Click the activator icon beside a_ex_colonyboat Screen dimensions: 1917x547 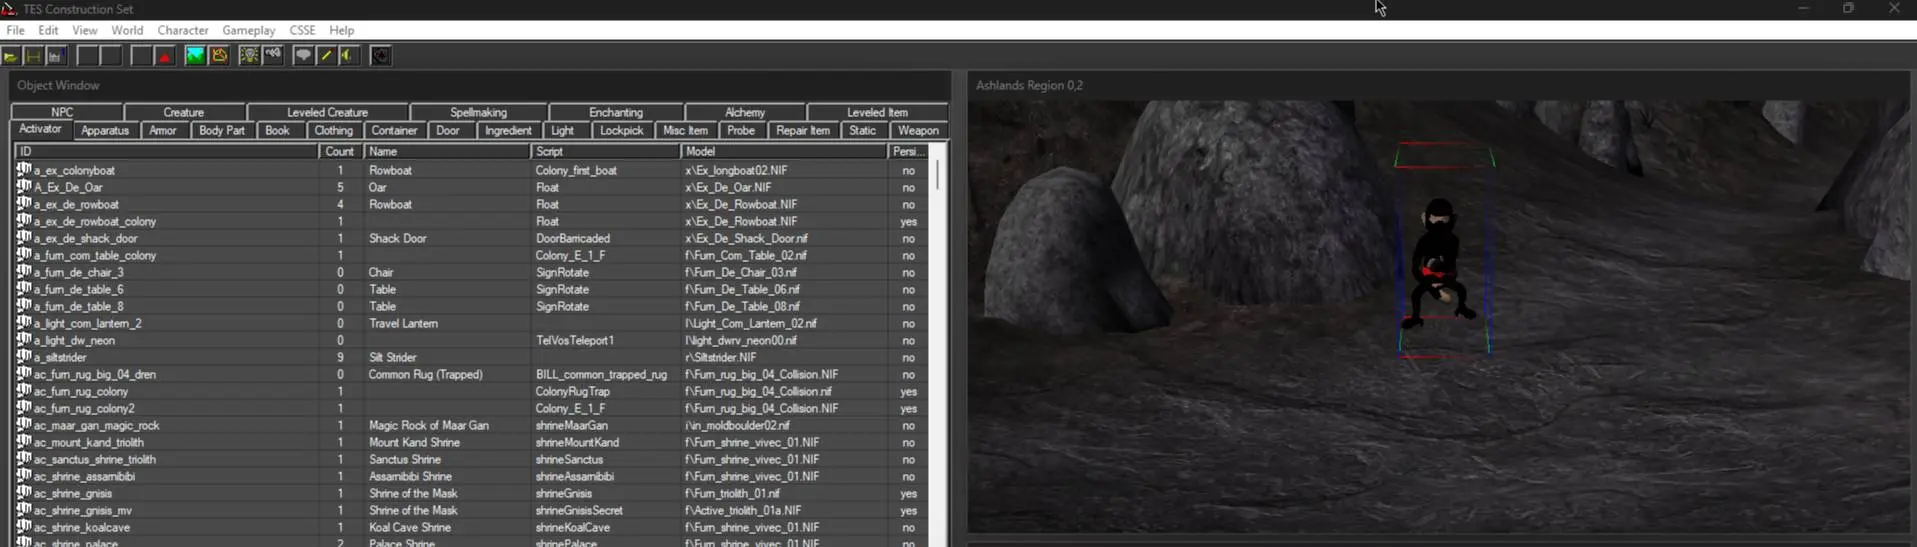click(24, 170)
